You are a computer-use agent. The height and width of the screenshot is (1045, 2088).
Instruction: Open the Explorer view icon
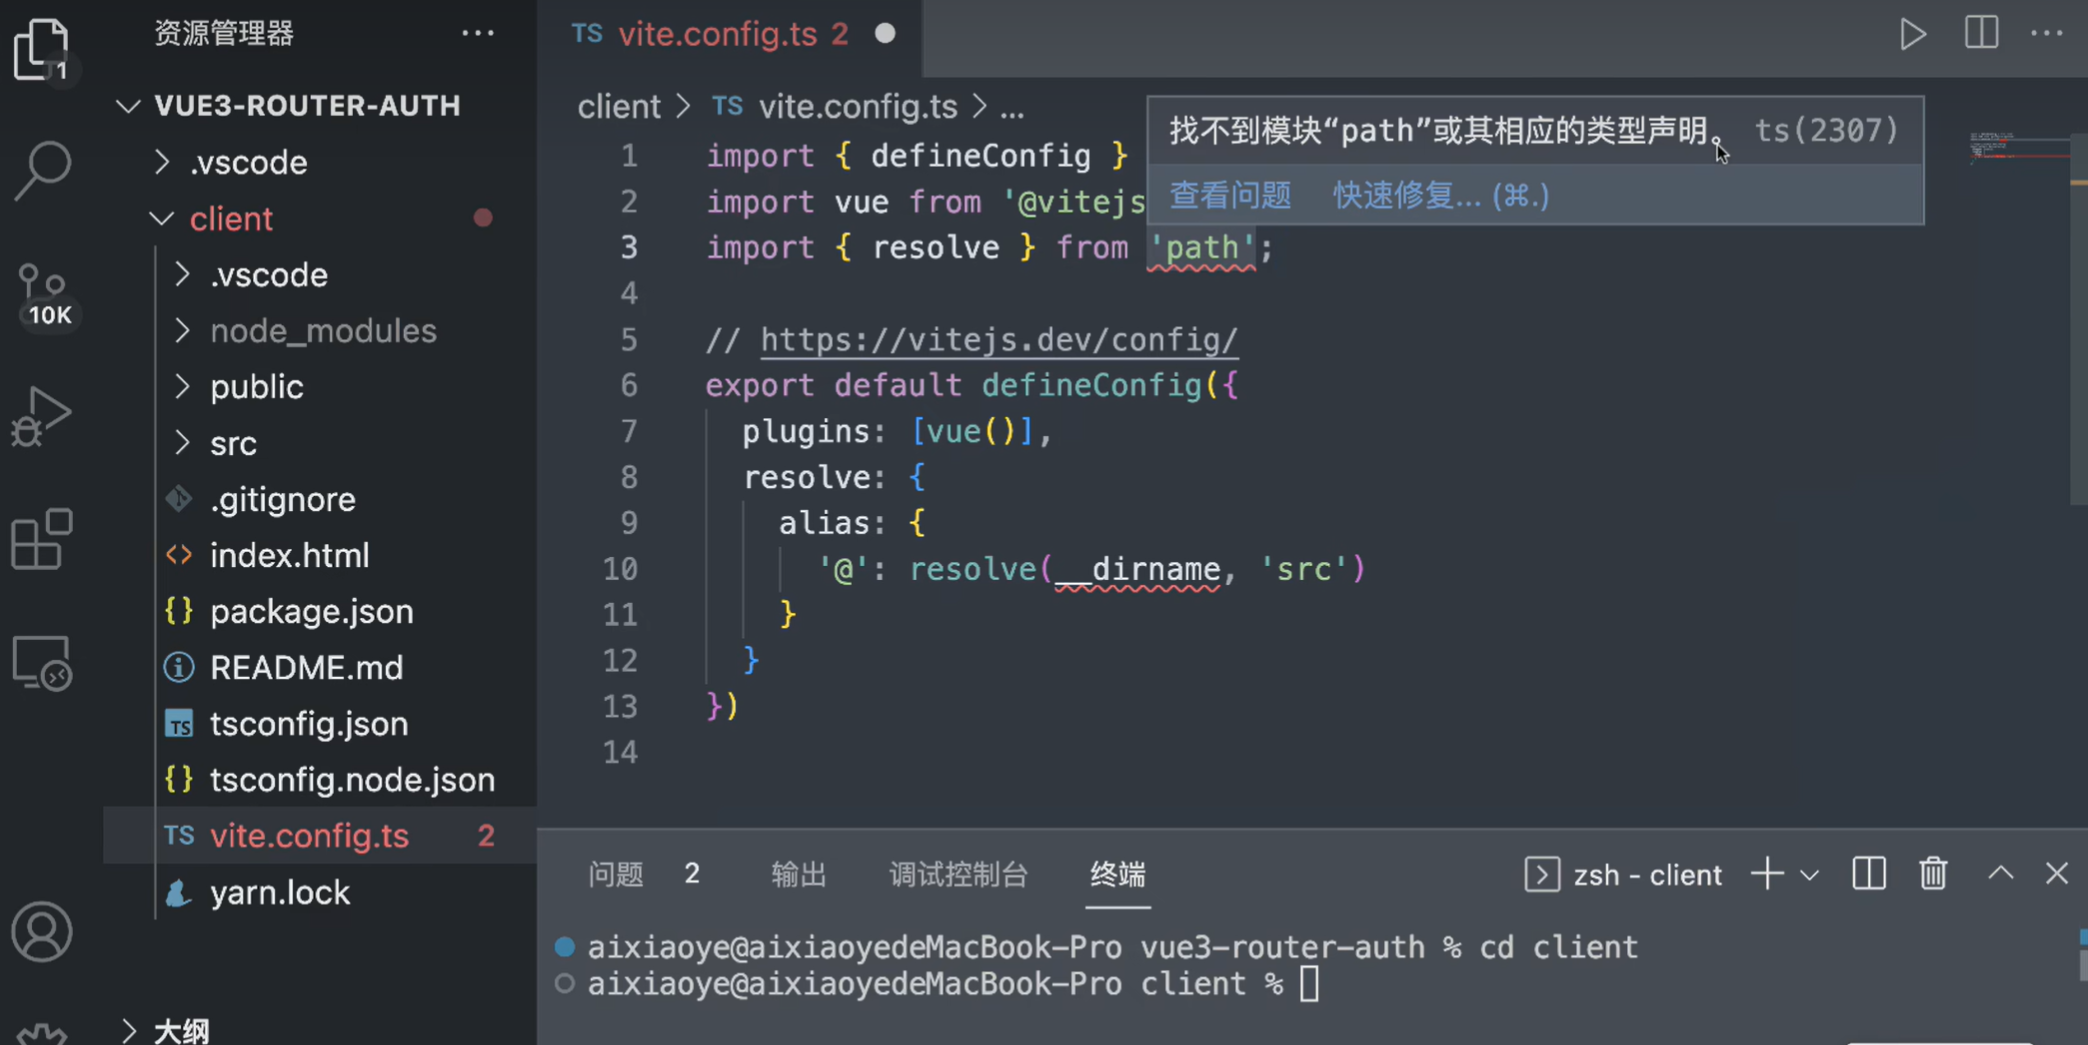42,49
